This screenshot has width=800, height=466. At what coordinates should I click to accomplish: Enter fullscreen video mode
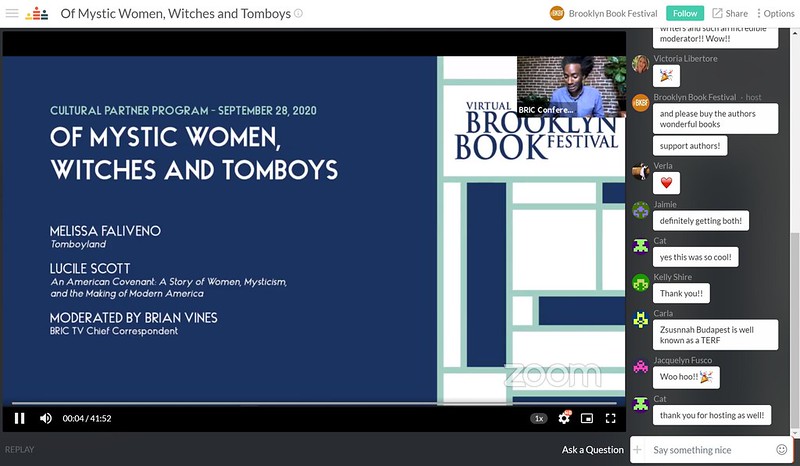pyautogui.click(x=610, y=419)
